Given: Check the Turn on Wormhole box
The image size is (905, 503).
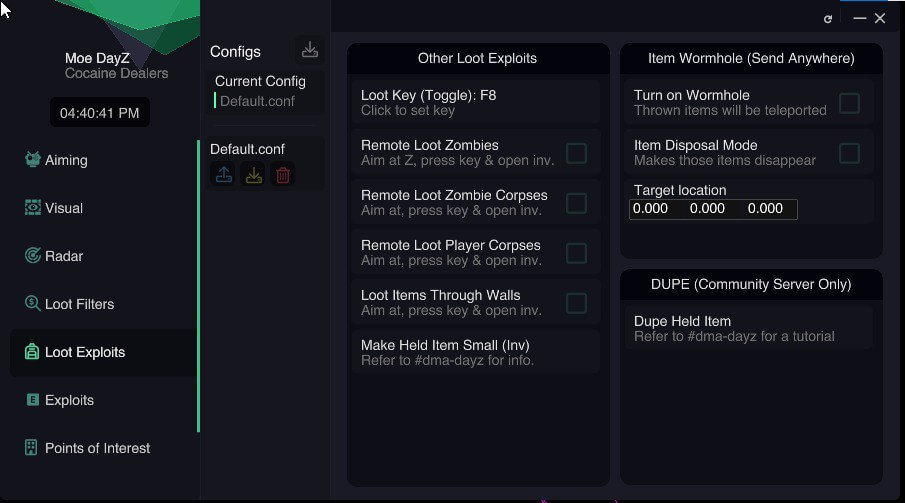Looking at the screenshot, I should pos(849,103).
